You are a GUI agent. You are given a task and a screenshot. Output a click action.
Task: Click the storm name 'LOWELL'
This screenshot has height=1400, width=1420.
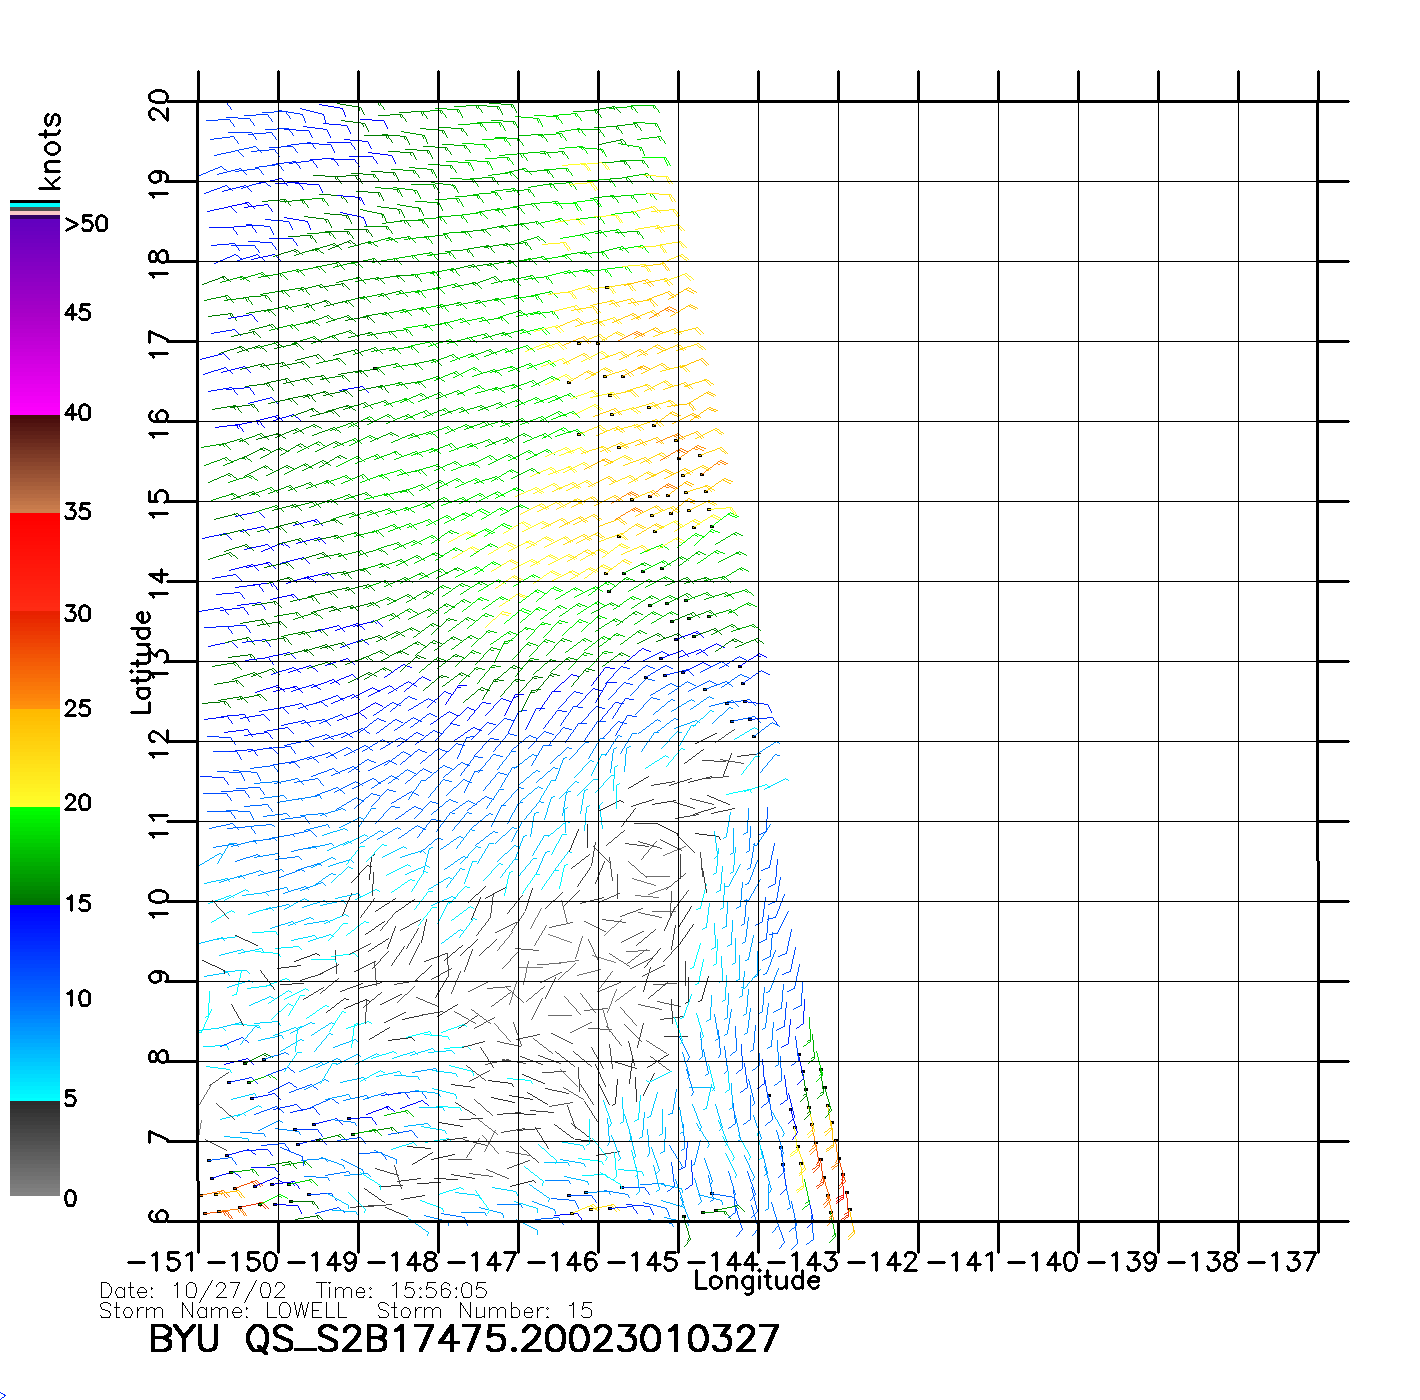306,1311
